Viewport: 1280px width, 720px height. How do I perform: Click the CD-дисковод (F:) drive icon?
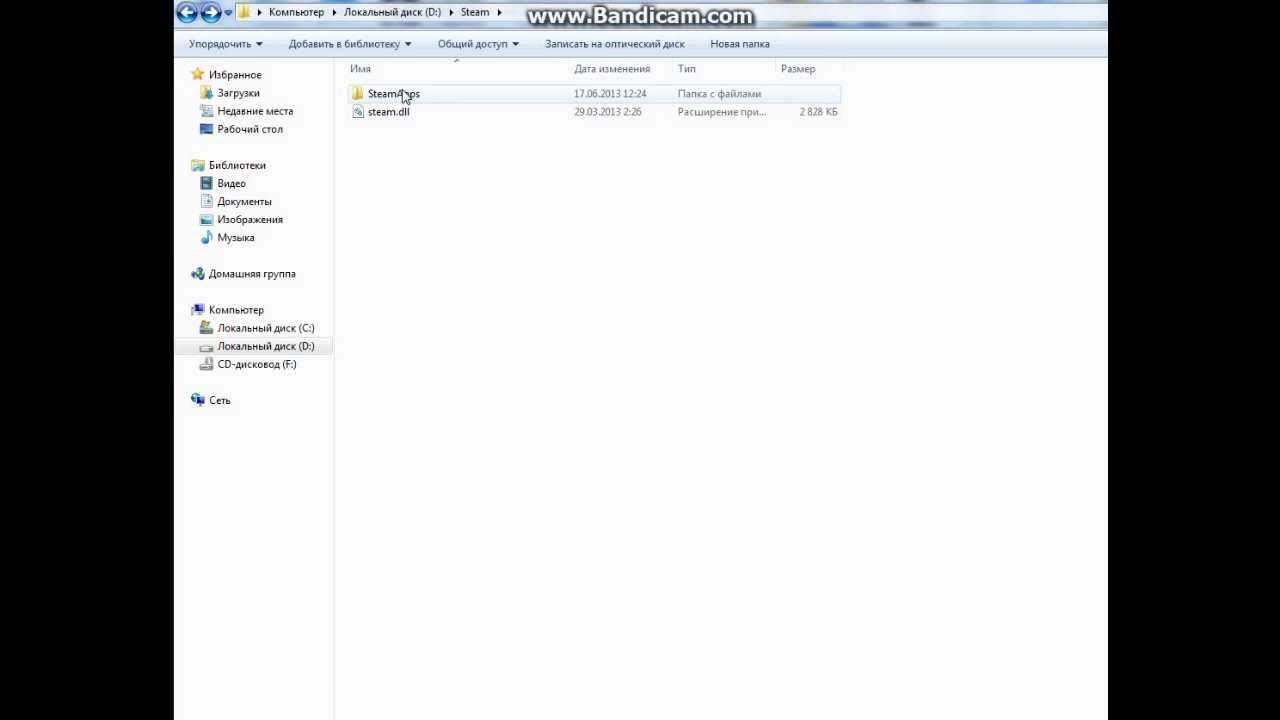[206, 364]
